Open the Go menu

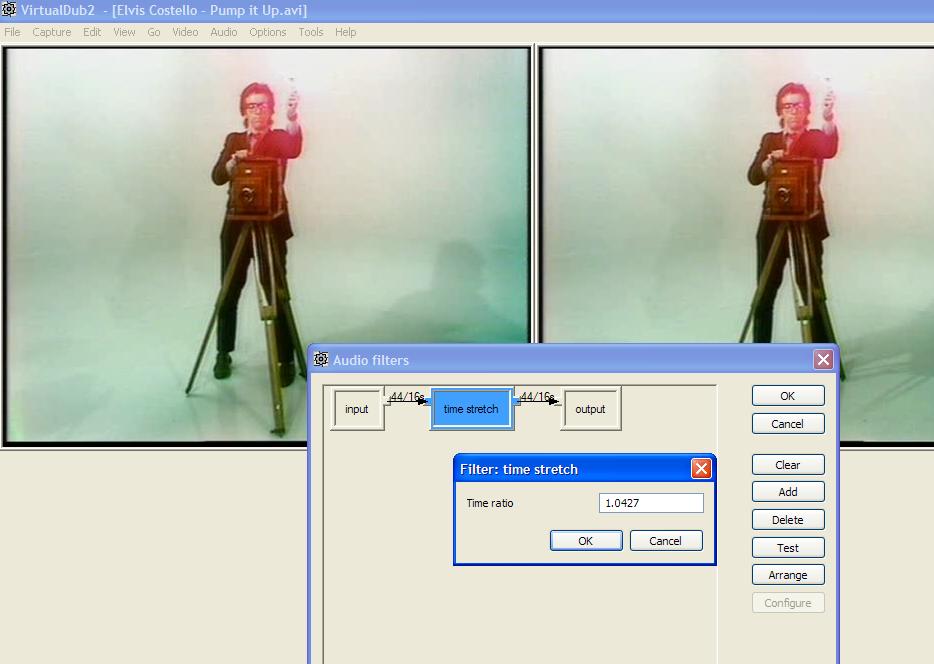[154, 32]
